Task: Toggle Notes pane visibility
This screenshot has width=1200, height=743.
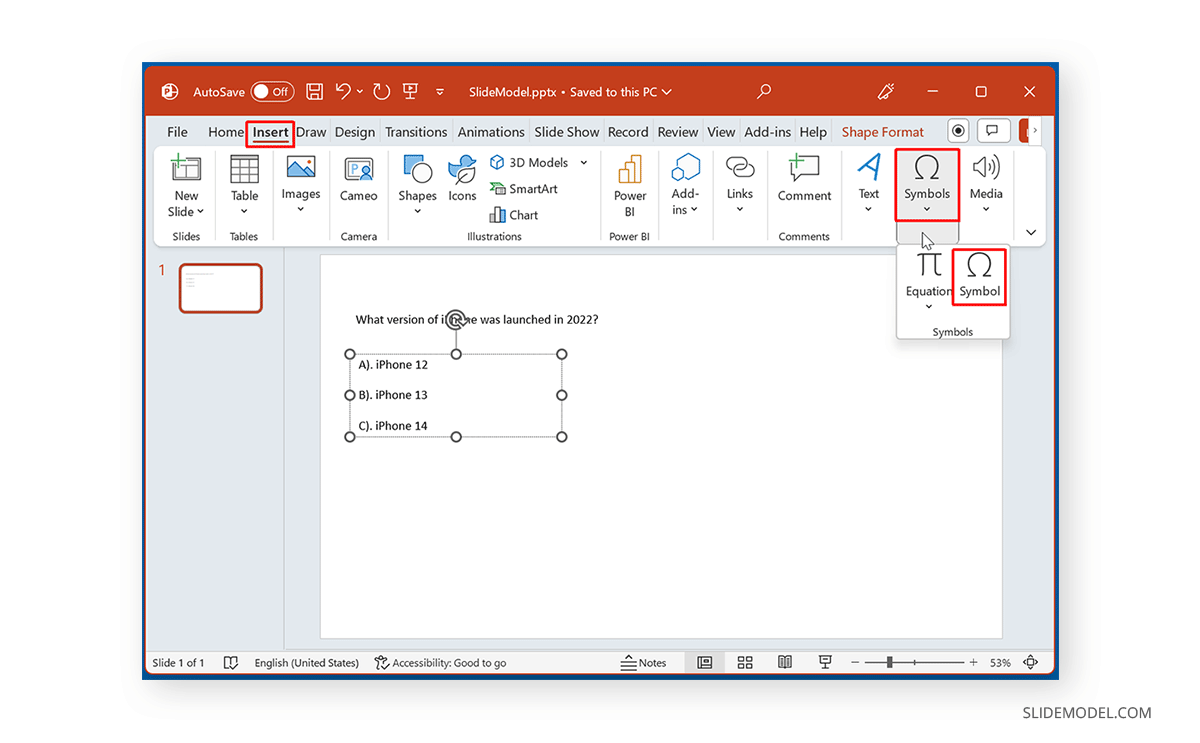Action: pos(646,662)
